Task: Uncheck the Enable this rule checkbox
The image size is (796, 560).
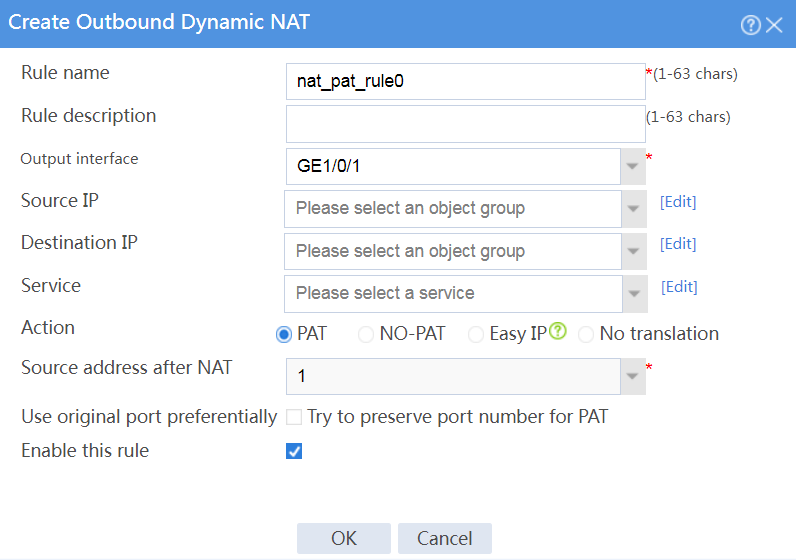Action: pyautogui.click(x=294, y=451)
